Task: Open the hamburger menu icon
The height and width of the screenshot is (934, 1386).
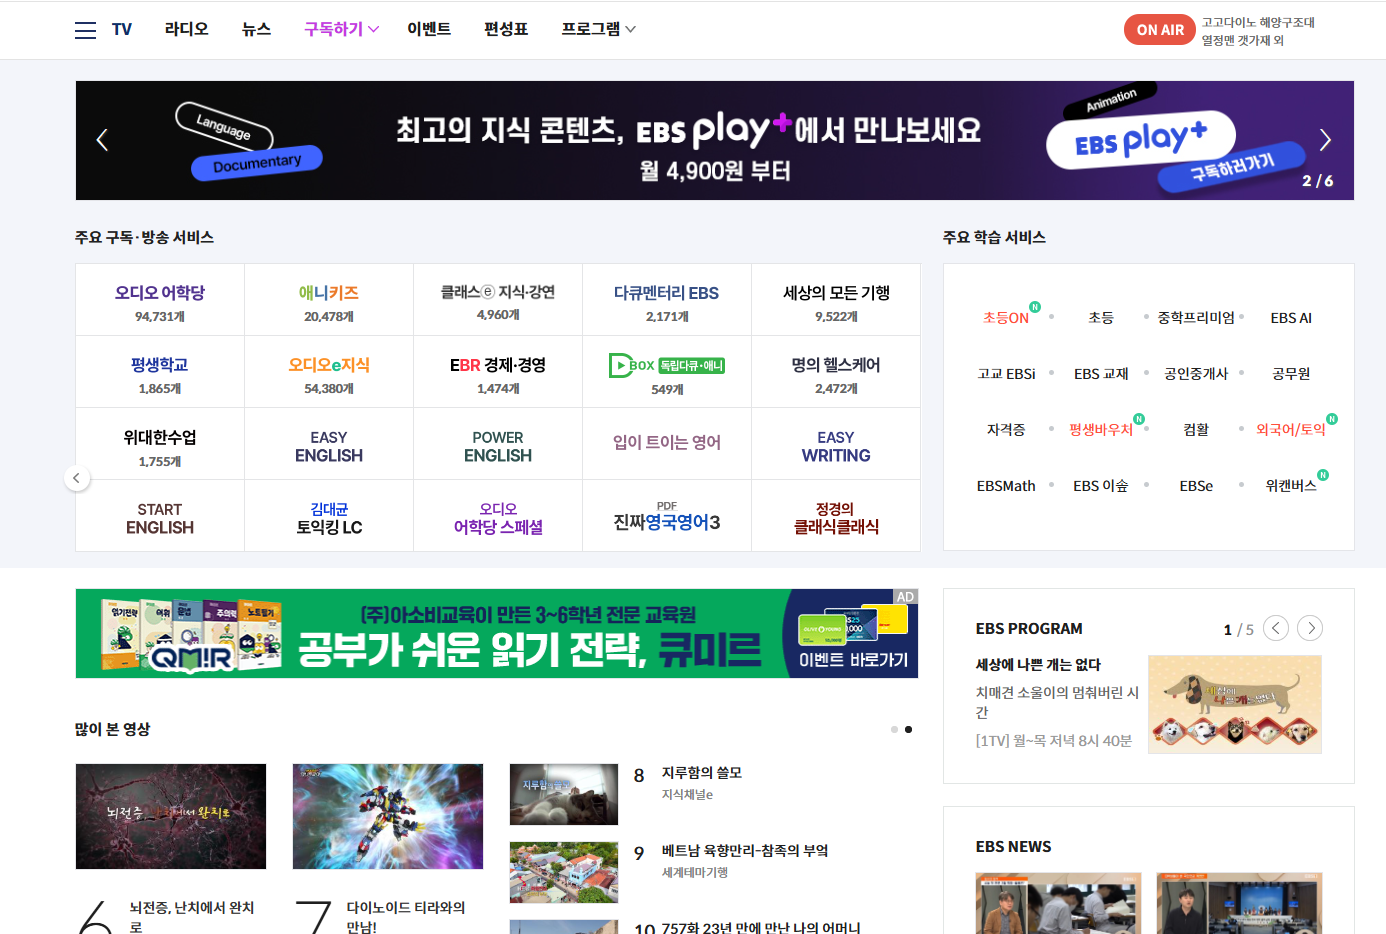Action: click(x=85, y=30)
